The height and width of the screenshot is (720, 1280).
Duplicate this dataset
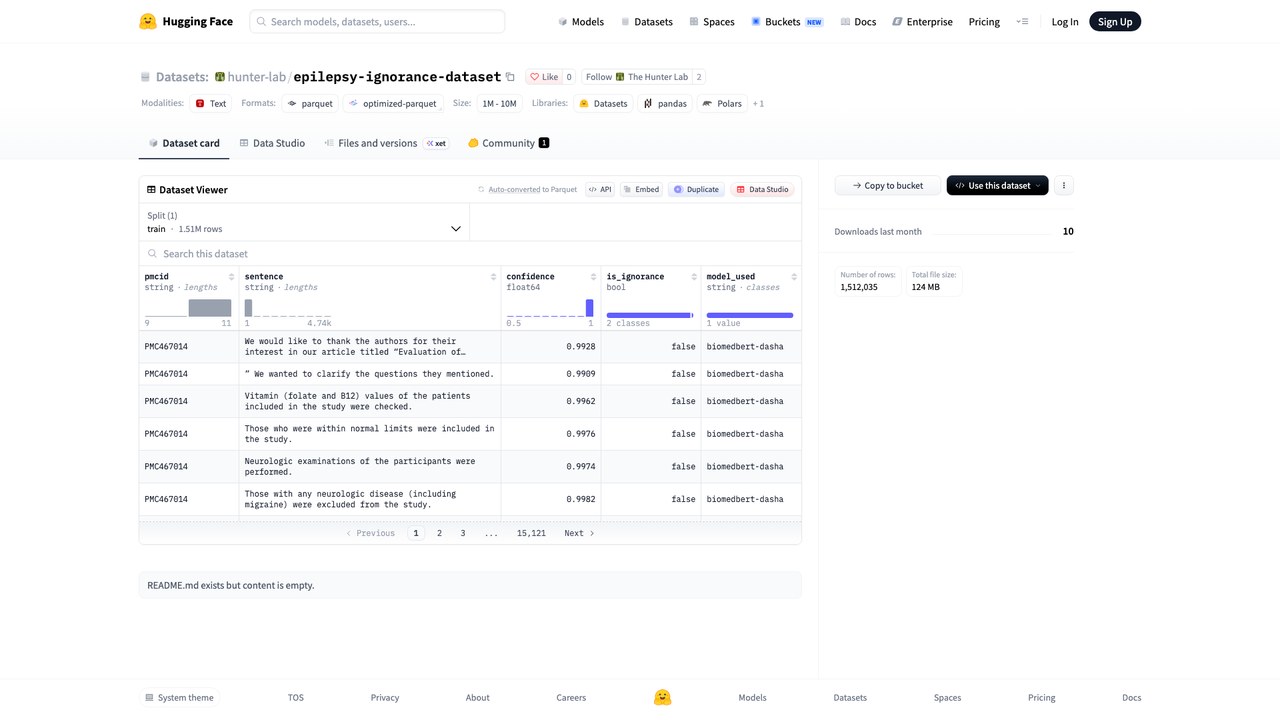tap(696, 189)
